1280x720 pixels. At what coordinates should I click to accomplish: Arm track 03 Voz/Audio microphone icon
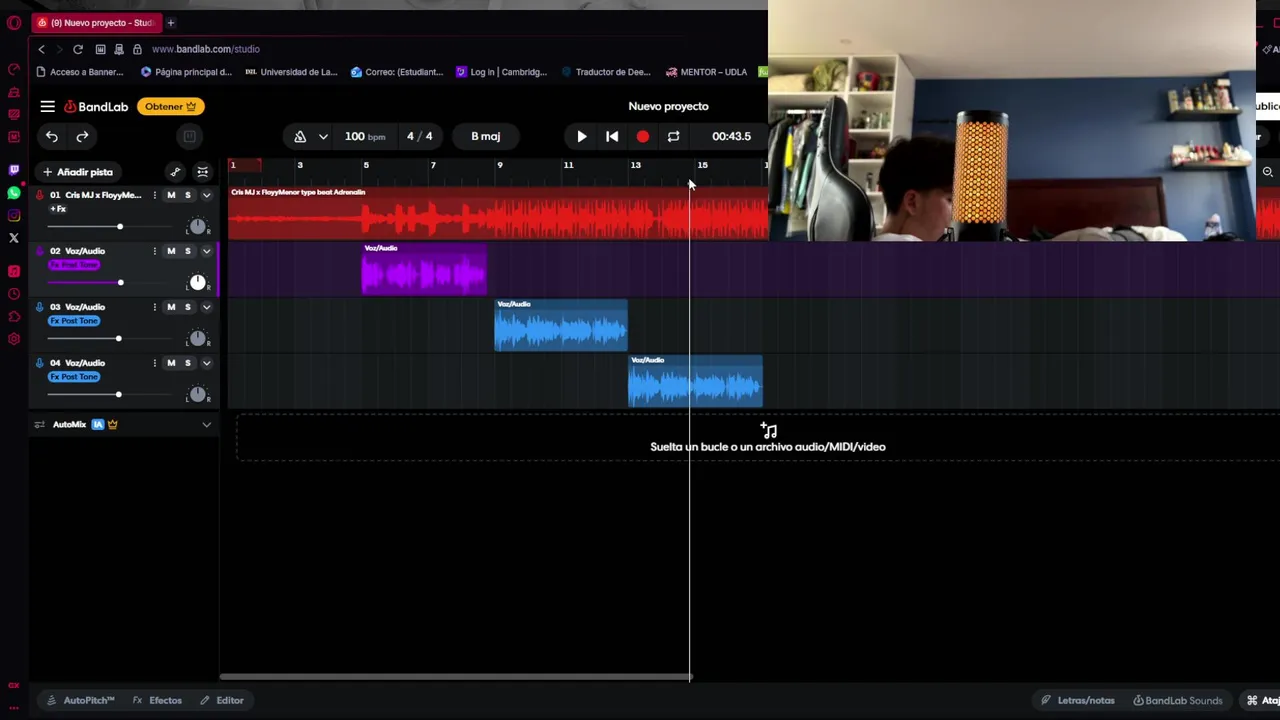pos(39,307)
